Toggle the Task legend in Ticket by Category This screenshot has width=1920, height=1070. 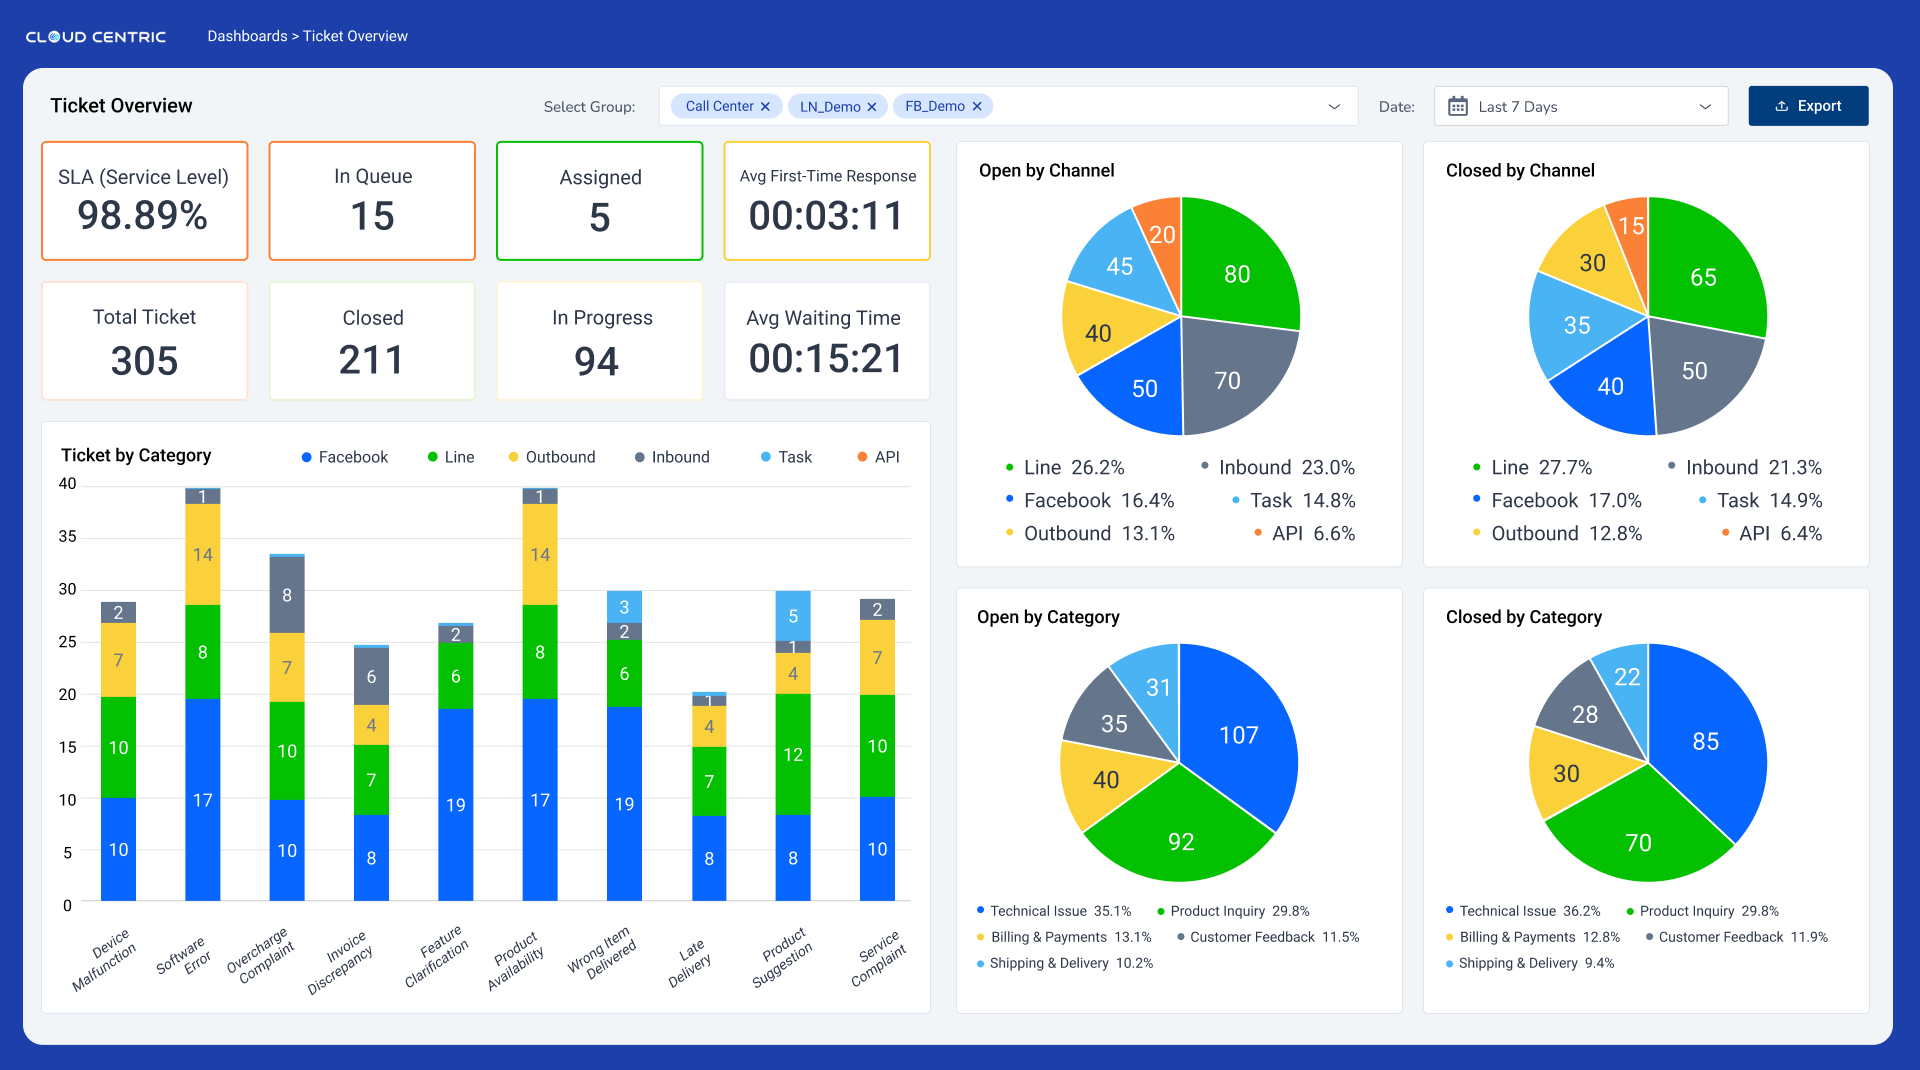point(786,457)
